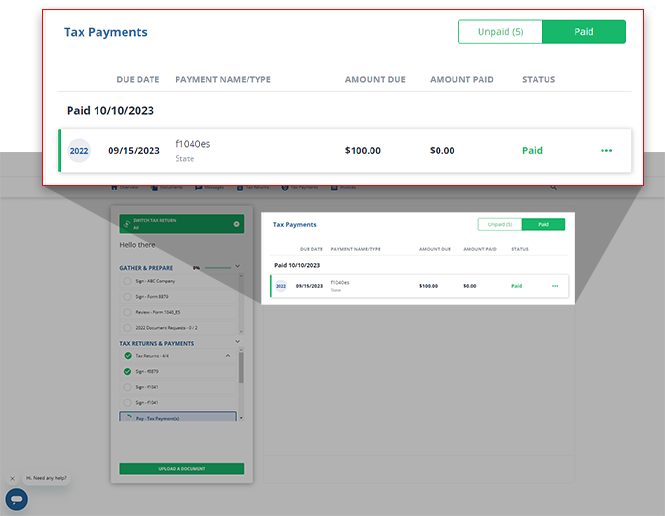Image resolution: width=665 pixels, height=516 pixels.
Task: Toggle the circle for 2022 Document Requests
Action: coord(127,328)
